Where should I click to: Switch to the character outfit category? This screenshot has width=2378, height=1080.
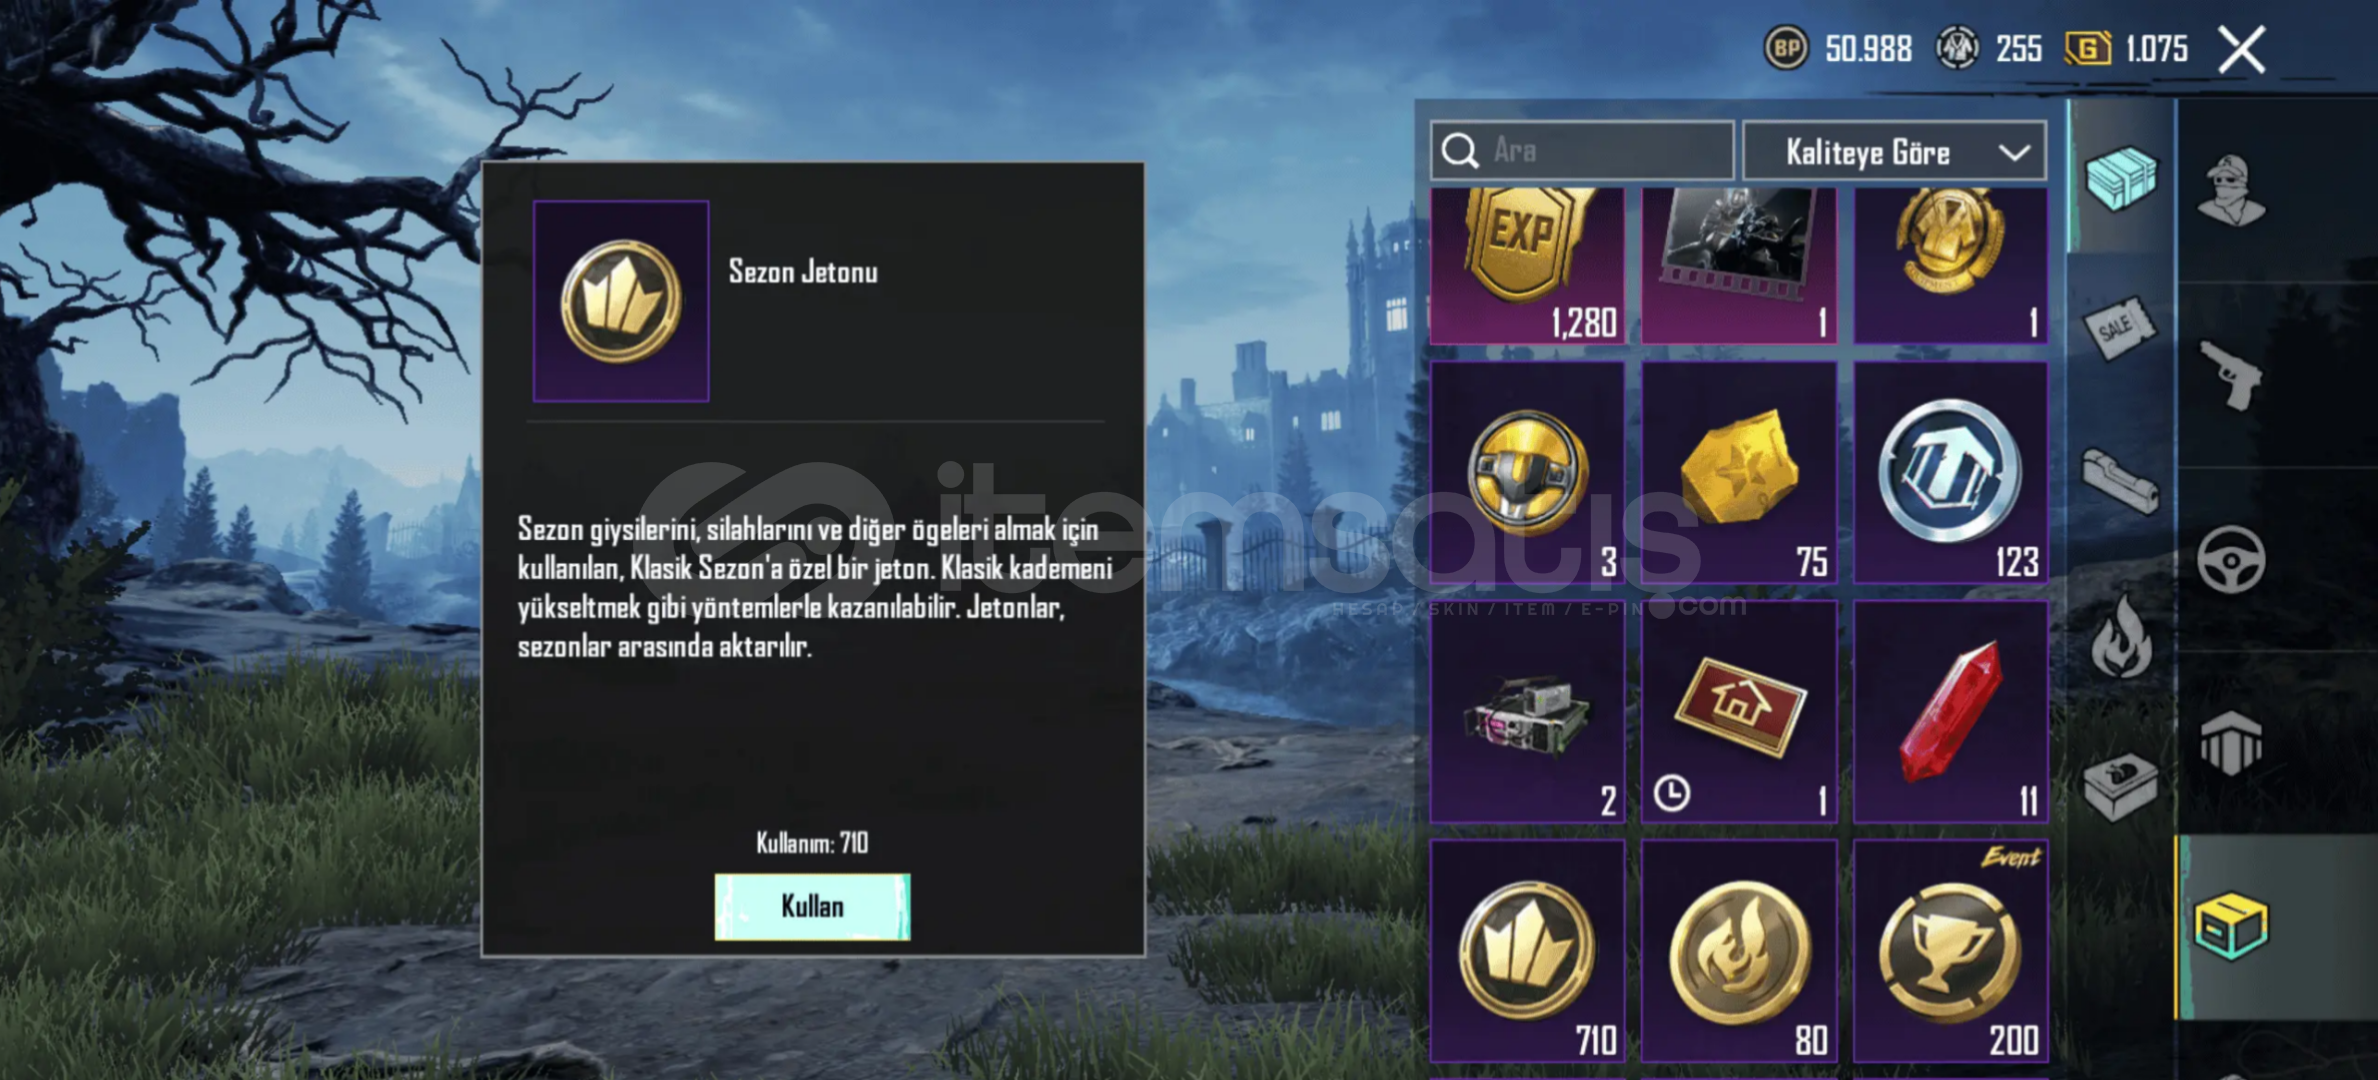2231,190
